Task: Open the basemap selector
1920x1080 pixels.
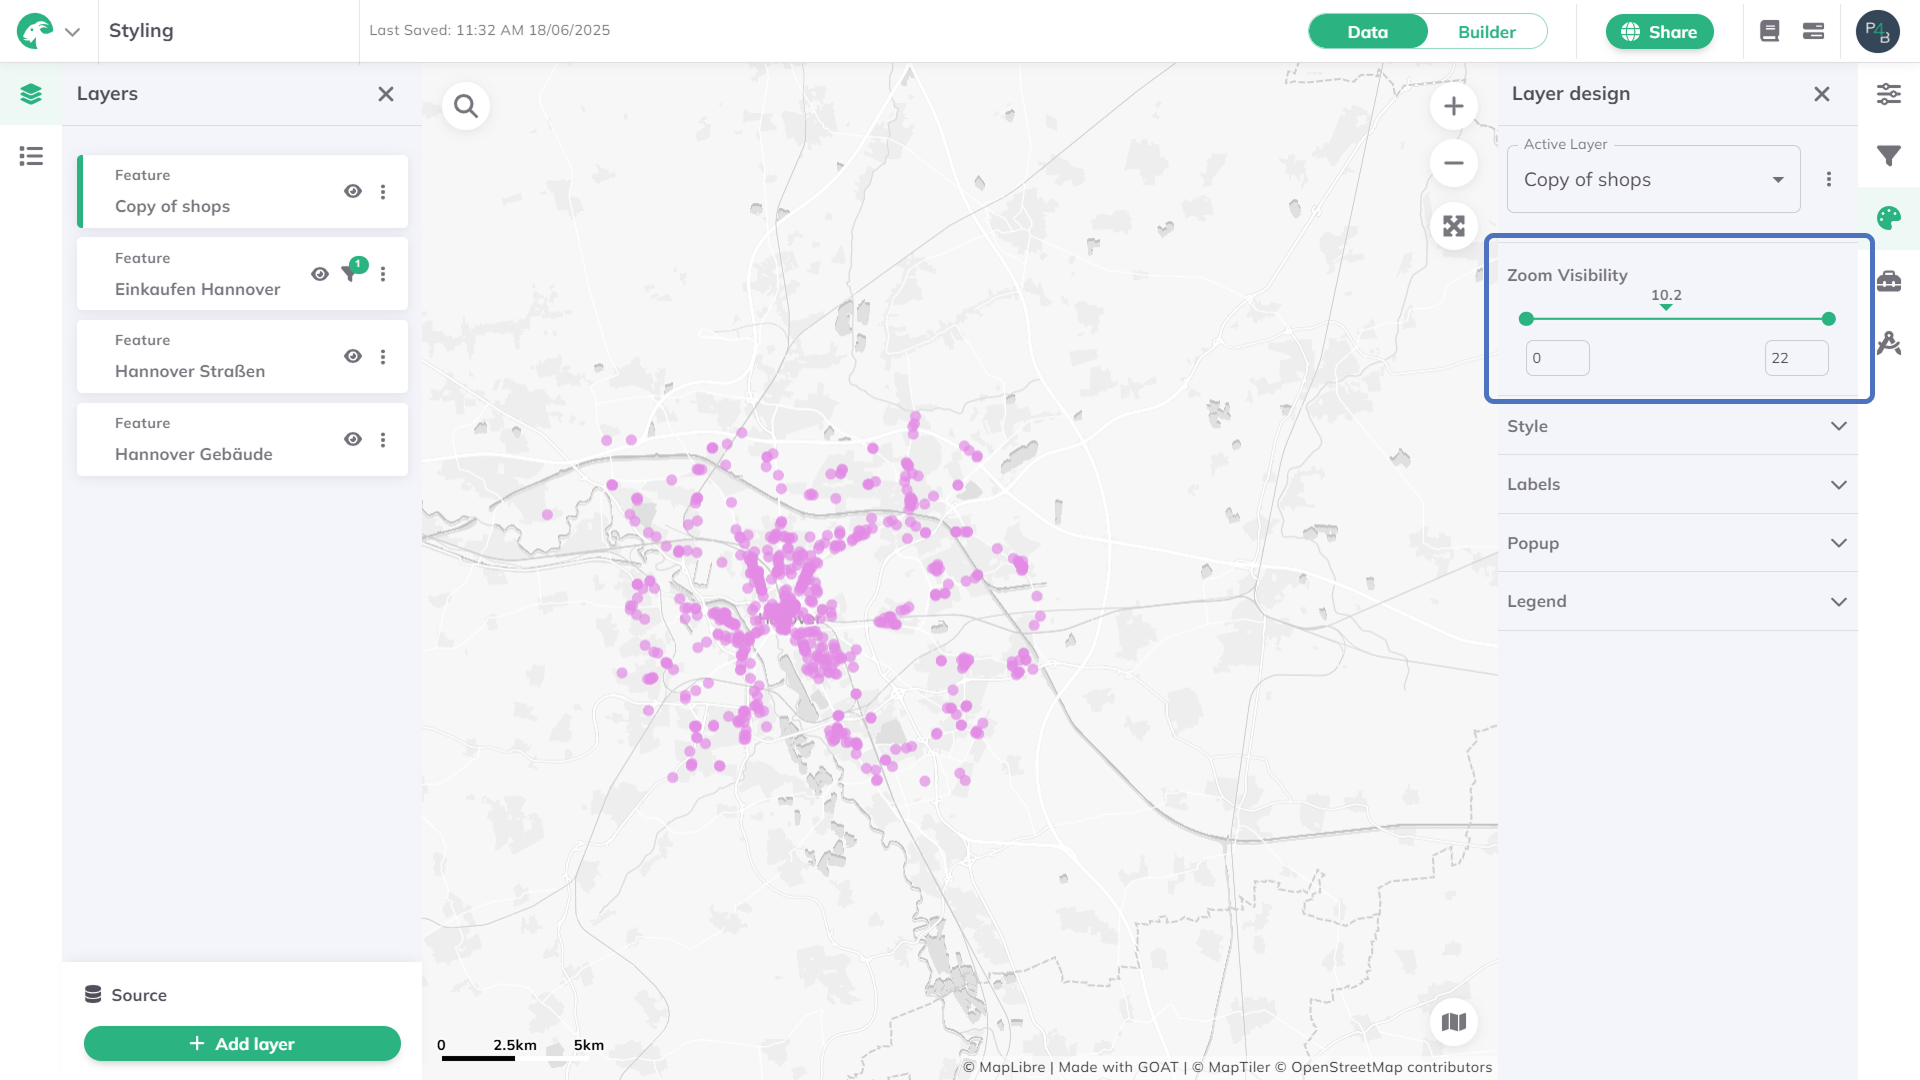Action: point(1453,1022)
